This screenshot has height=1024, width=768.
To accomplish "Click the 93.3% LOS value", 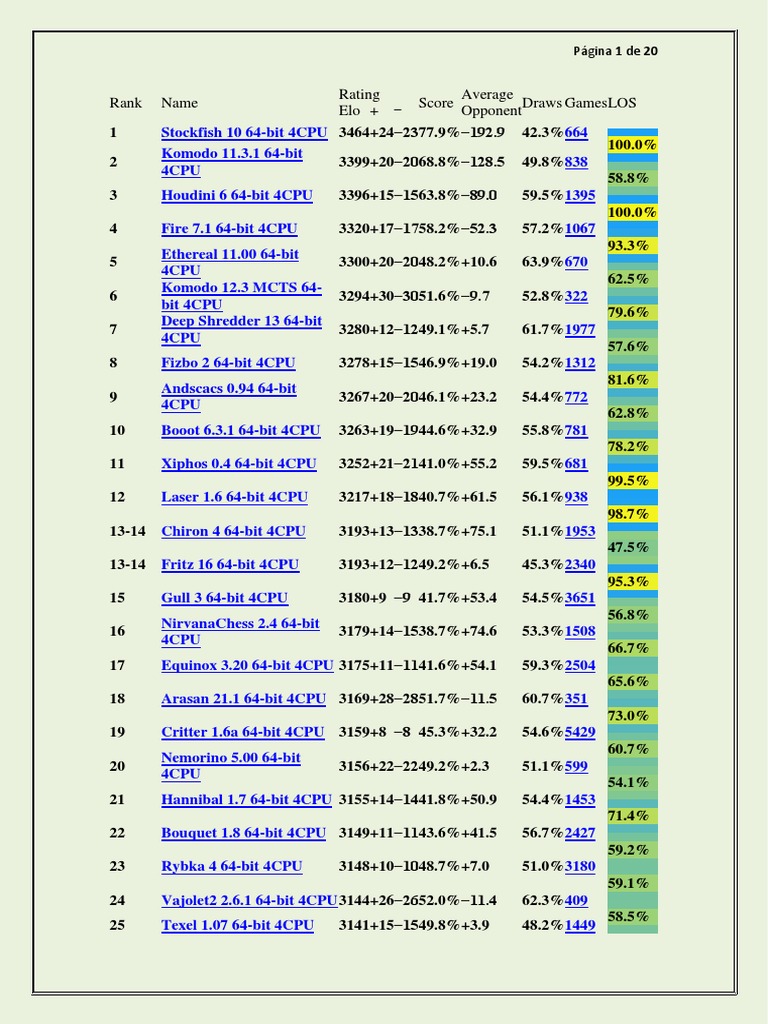I will 628,246.
